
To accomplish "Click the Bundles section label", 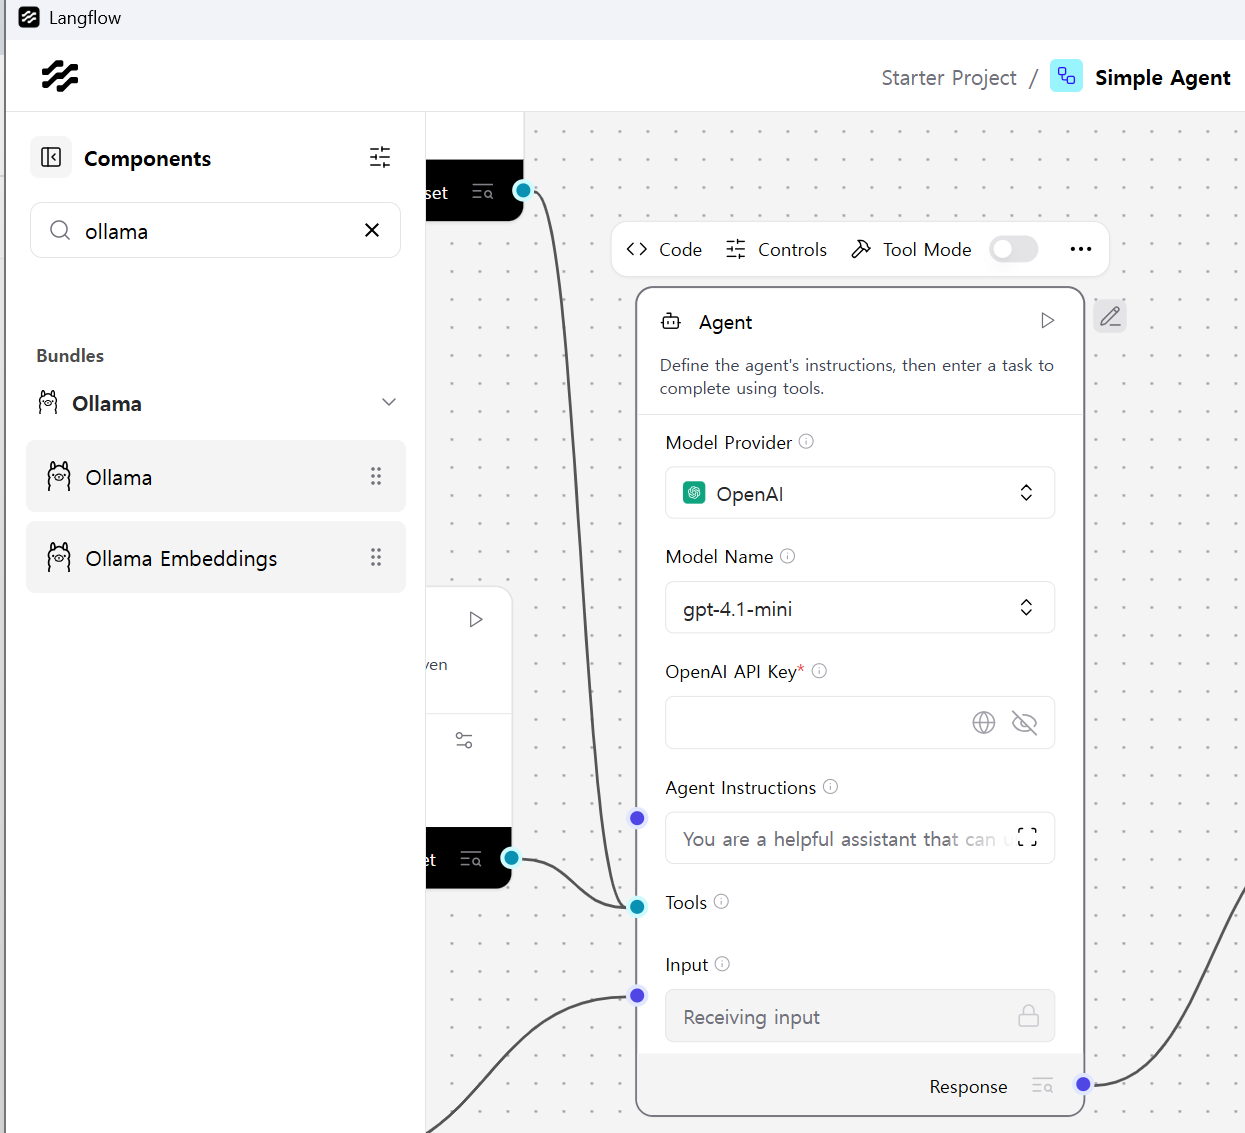I will (70, 356).
